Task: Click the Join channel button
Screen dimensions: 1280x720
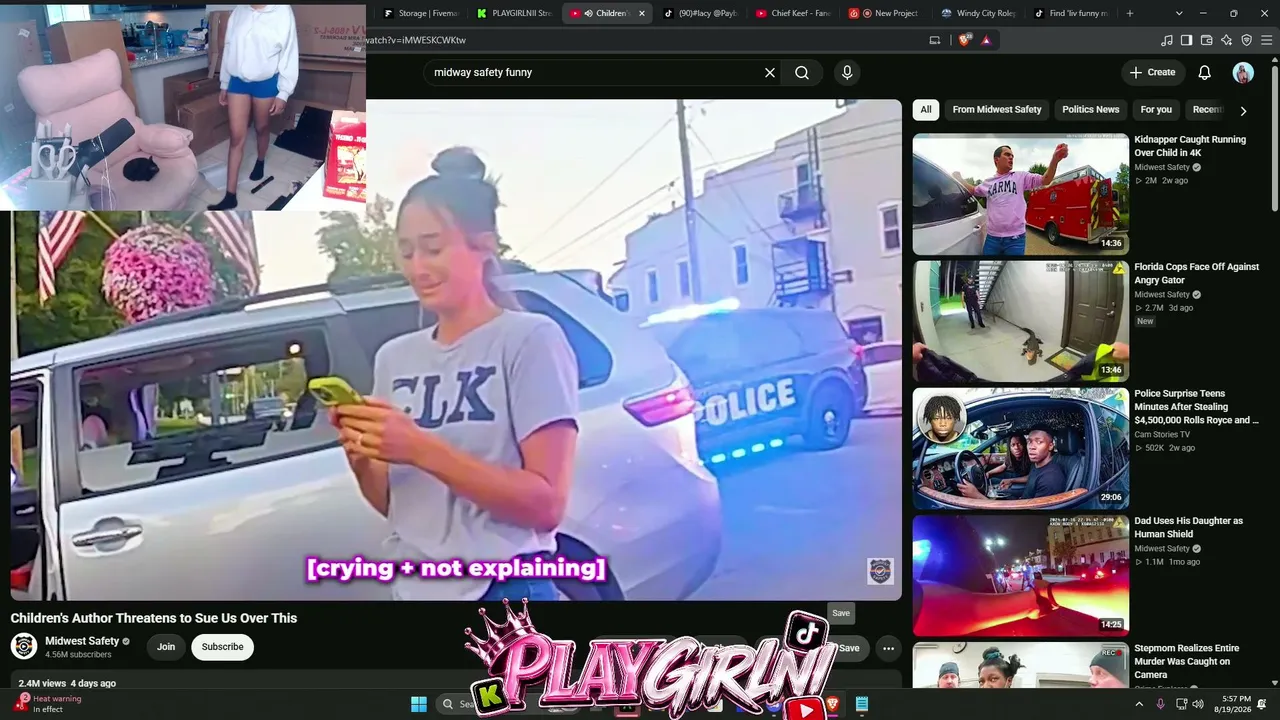Action: pos(166,647)
